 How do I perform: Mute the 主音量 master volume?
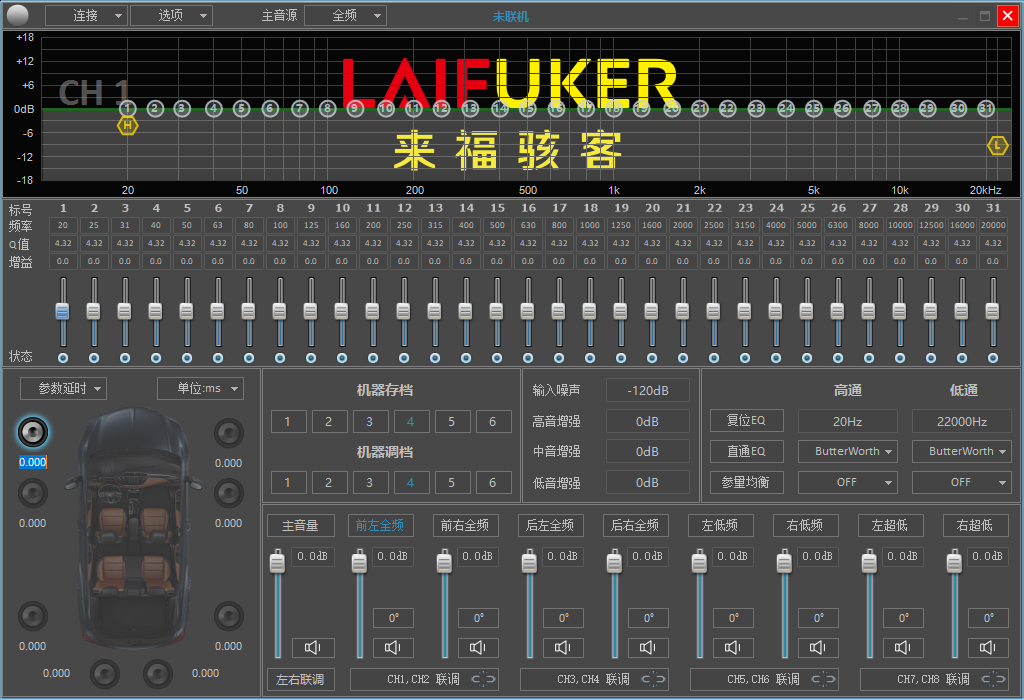(x=313, y=647)
